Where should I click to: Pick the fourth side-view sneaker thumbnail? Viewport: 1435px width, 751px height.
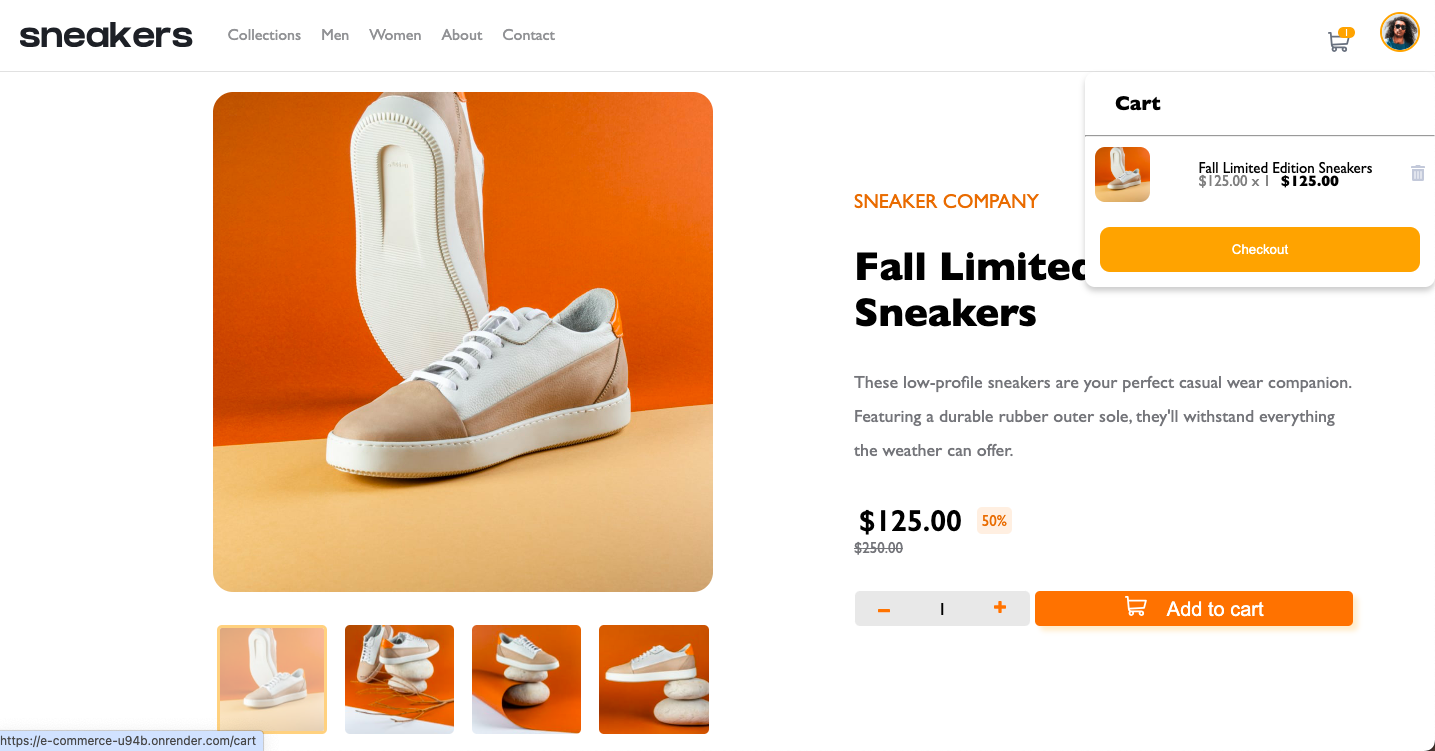654,679
